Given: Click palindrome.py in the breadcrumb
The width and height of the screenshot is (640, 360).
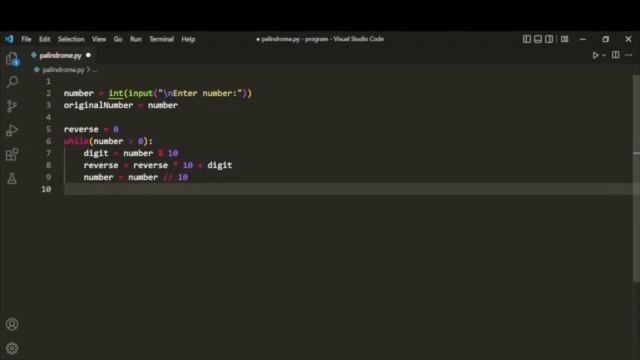Looking at the screenshot, I should [x=63, y=70].
